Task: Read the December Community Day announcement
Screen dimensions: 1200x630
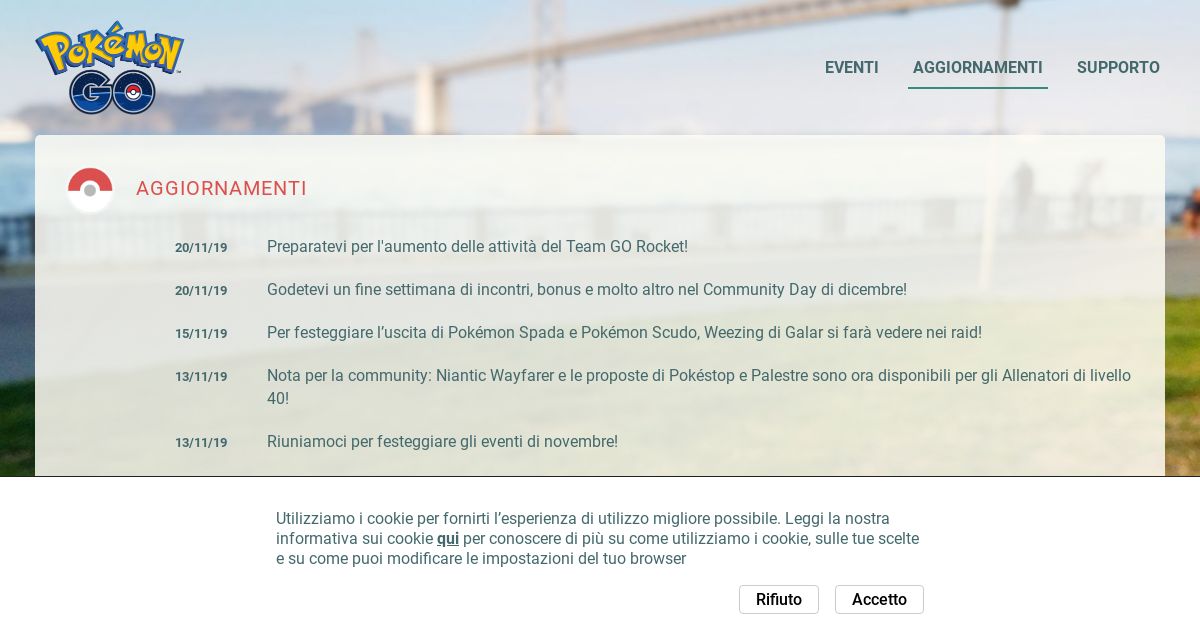Action: [x=587, y=290]
